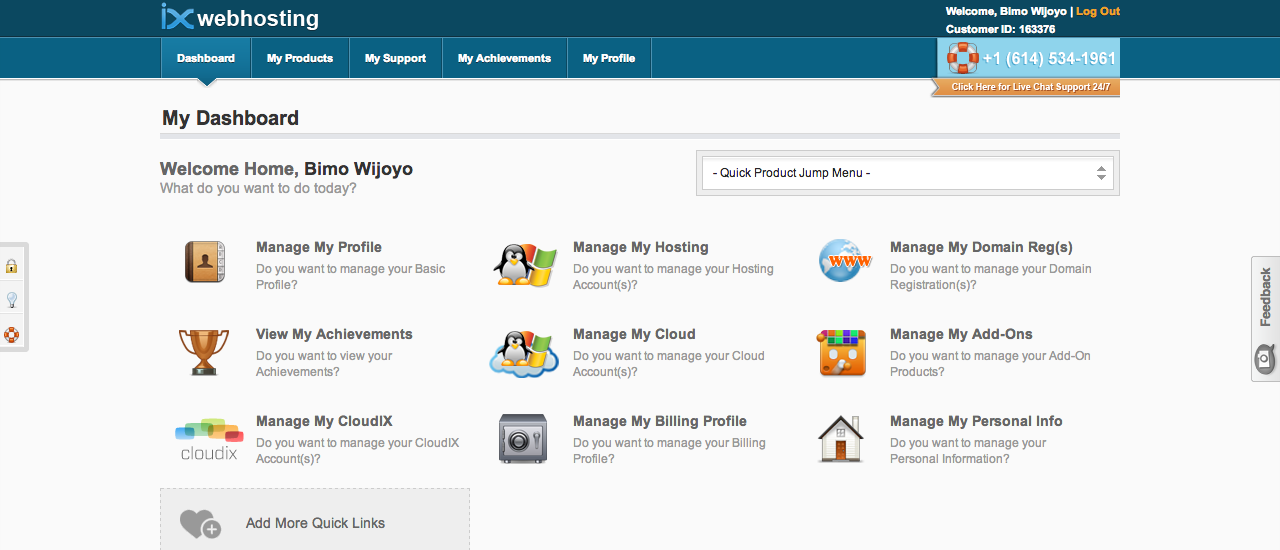Image resolution: width=1280 pixels, height=550 pixels.
Task: Click the house Personal Info icon
Action: [x=840, y=439]
